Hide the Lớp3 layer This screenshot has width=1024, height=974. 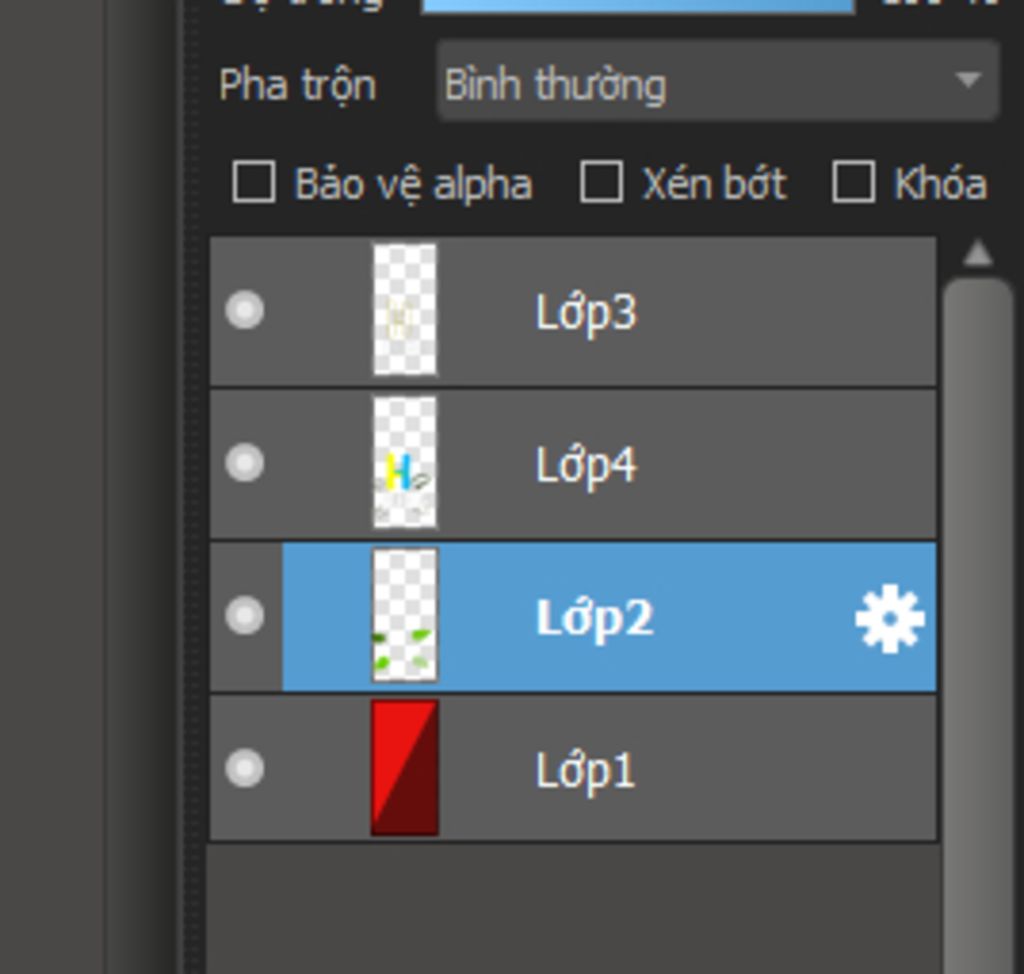coord(245,311)
